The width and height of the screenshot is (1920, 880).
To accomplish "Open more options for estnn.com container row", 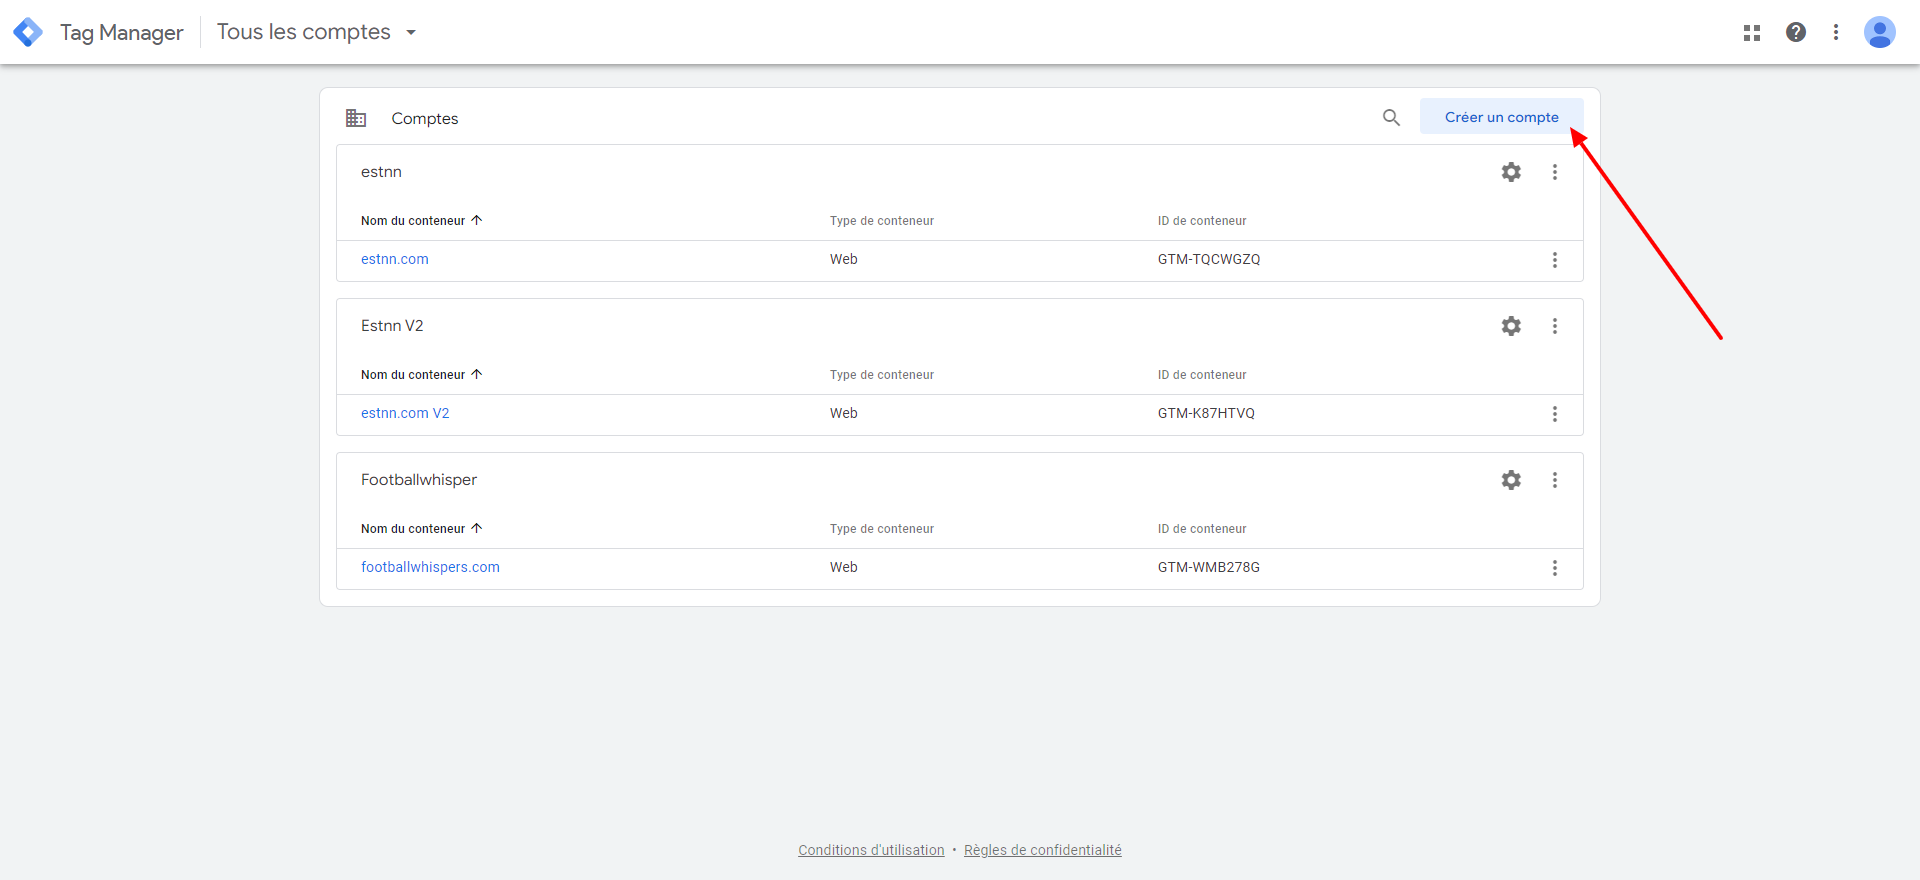I will click(x=1555, y=260).
